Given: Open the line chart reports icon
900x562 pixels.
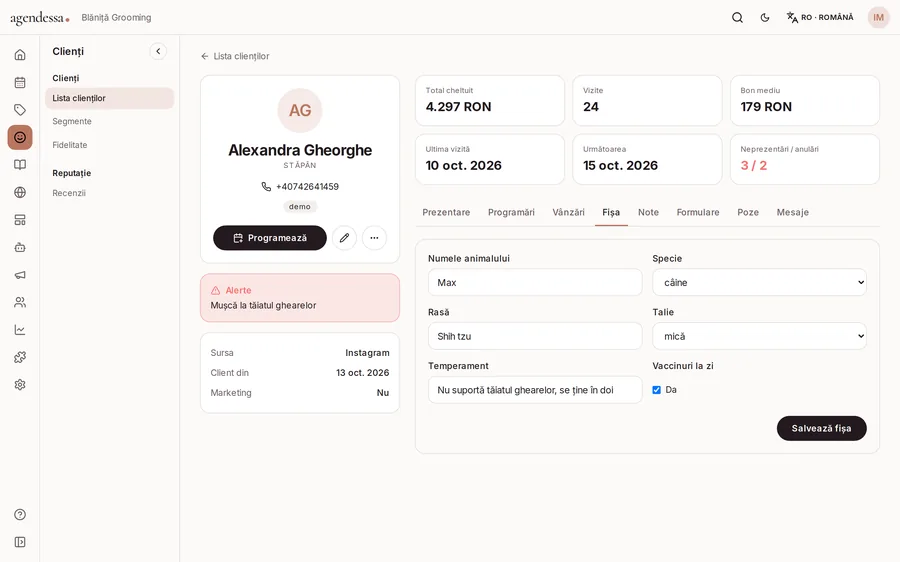Looking at the screenshot, I should click(x=20, y=330).
